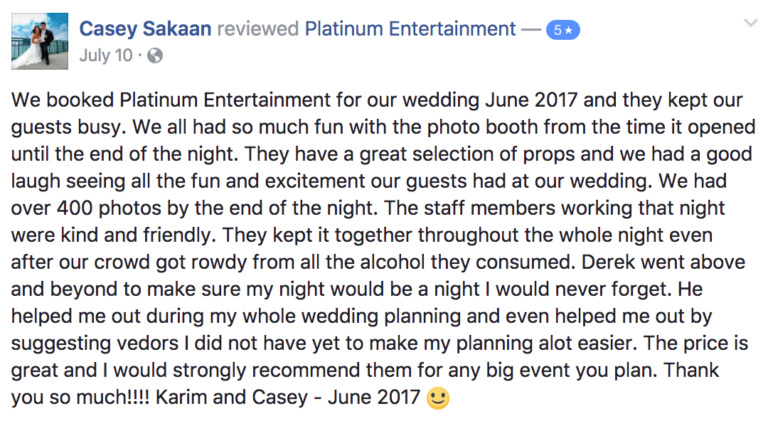768x421 pixels.
Task: Click the 5-star rating badge
Action: click(563, 31)
